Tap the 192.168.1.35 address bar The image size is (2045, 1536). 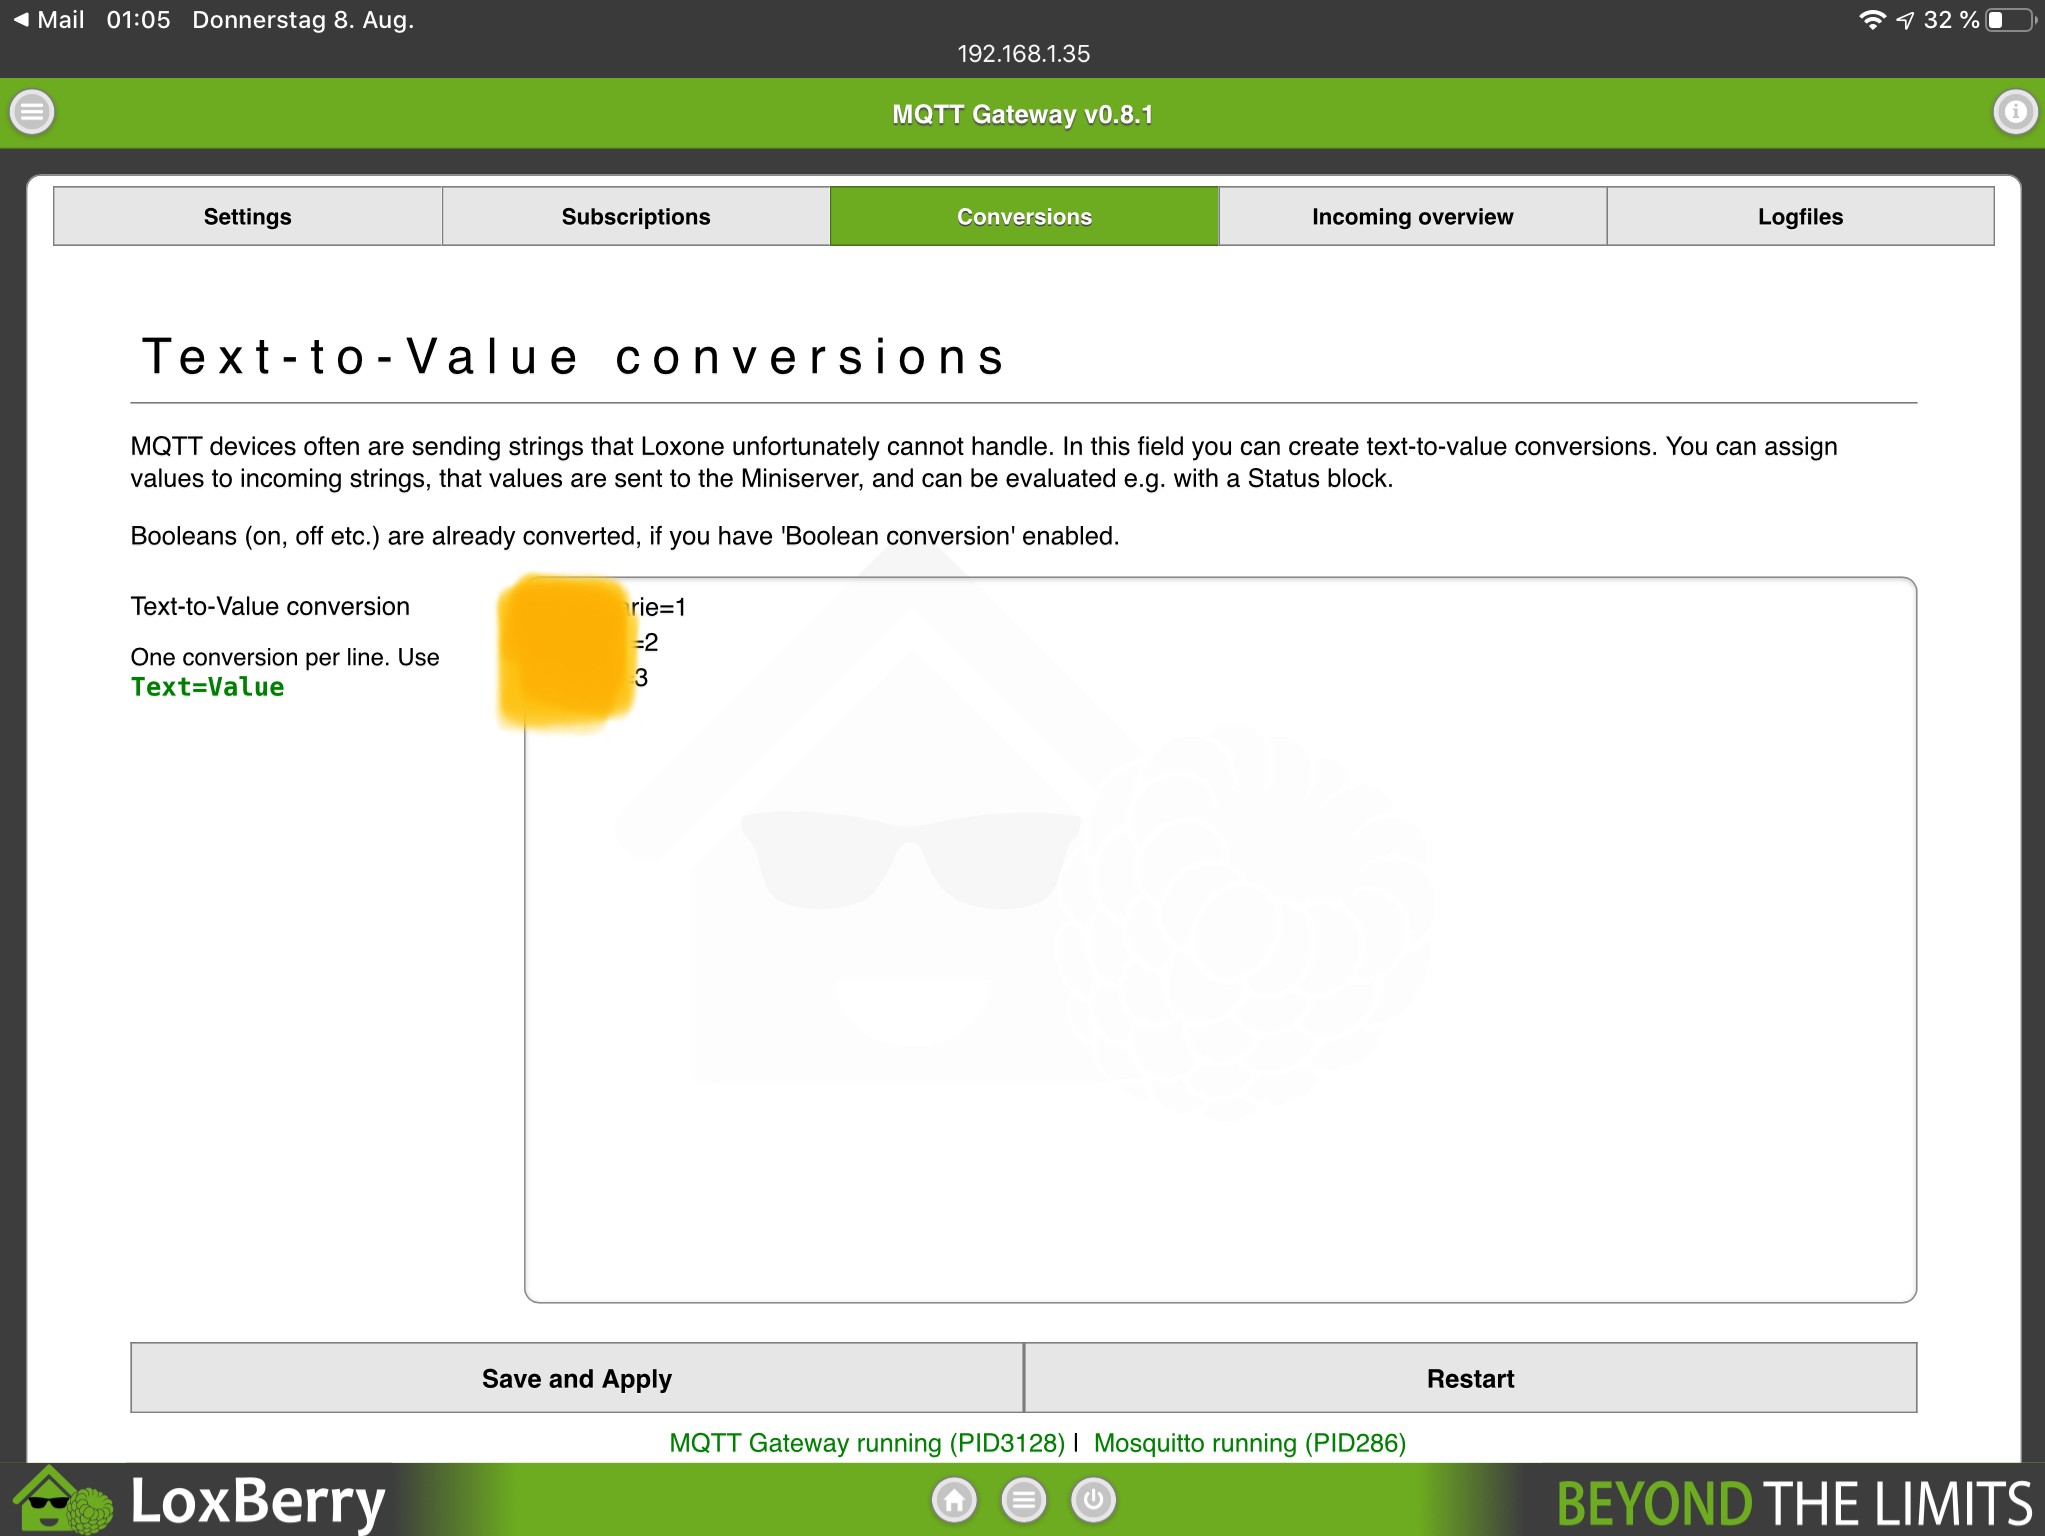[x=1023, y=54]
